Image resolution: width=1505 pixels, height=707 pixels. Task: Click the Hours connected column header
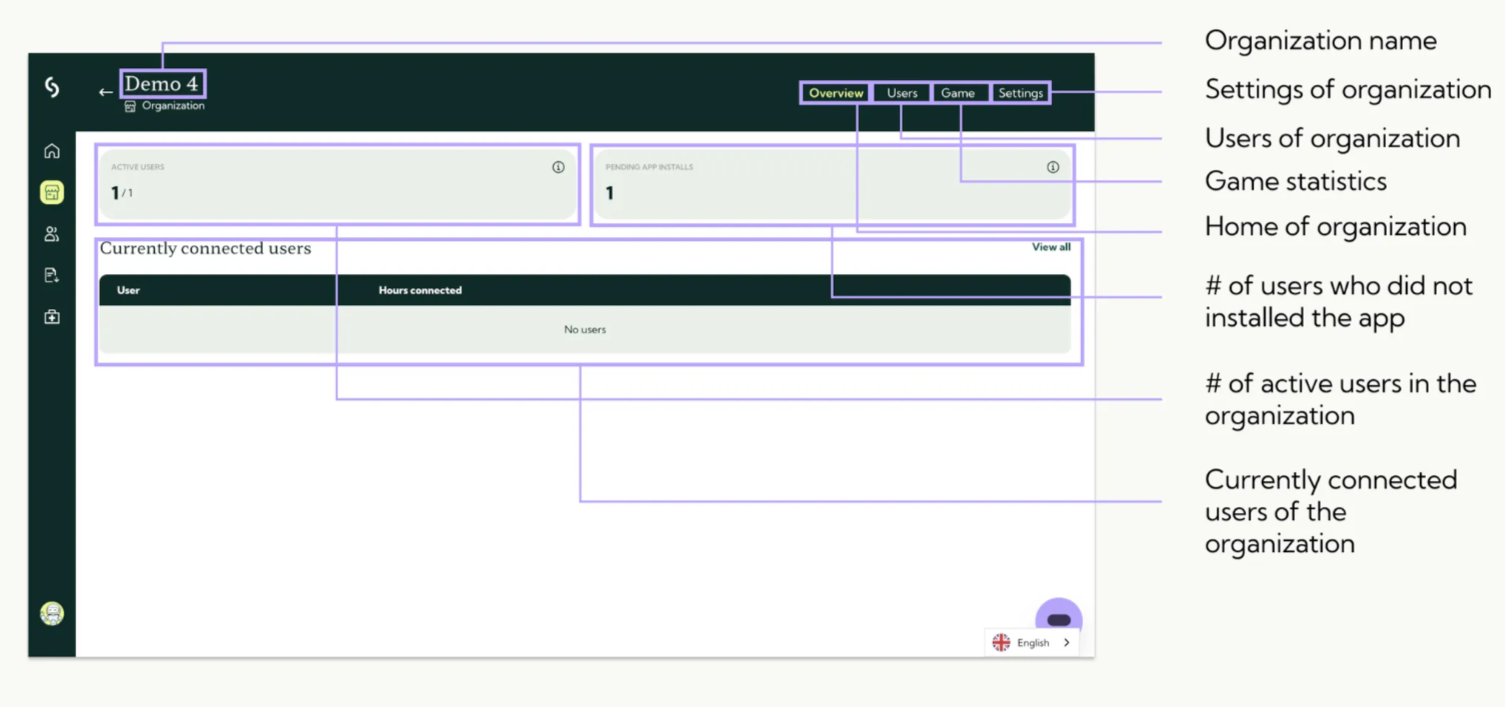(x=420, y=290)
